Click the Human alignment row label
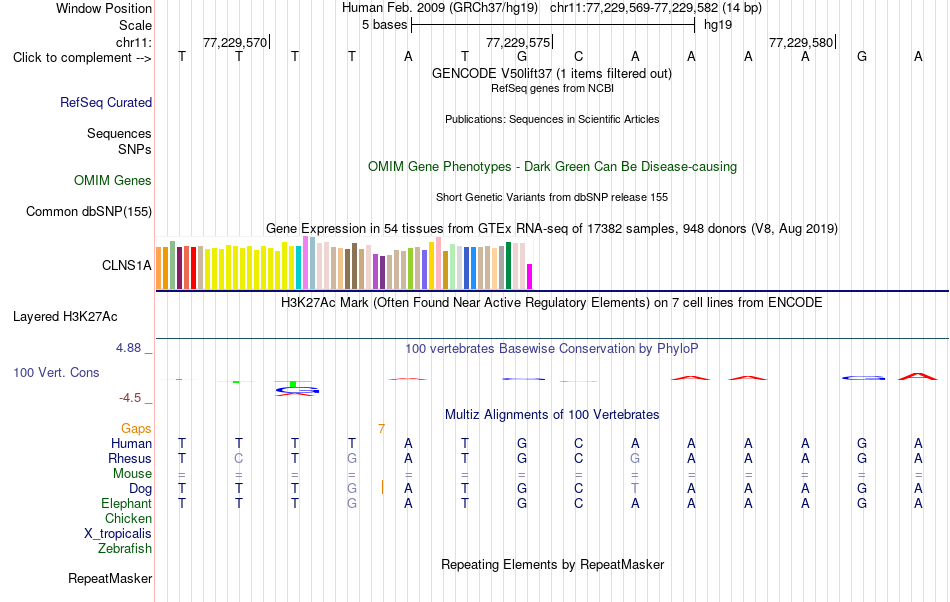950x602 pixels. tap(131, 443)
